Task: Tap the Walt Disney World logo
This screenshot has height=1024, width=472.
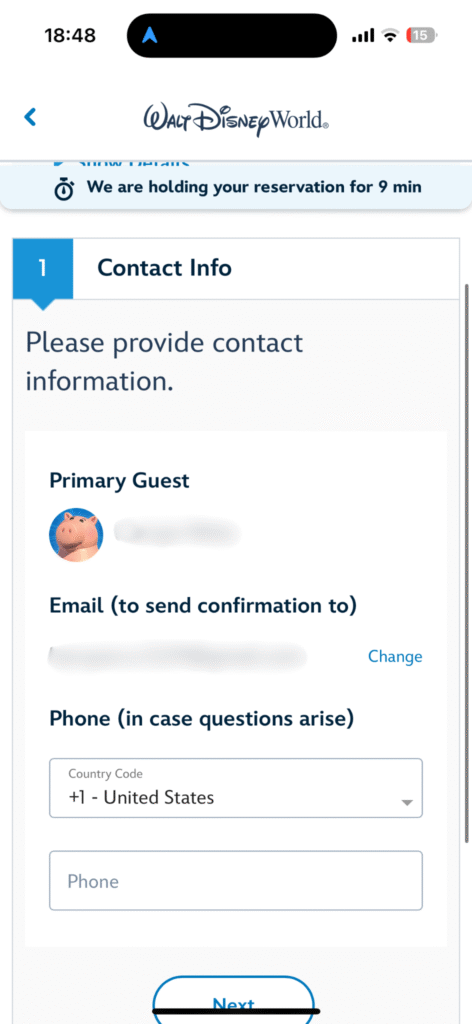Action: (236, 118)
